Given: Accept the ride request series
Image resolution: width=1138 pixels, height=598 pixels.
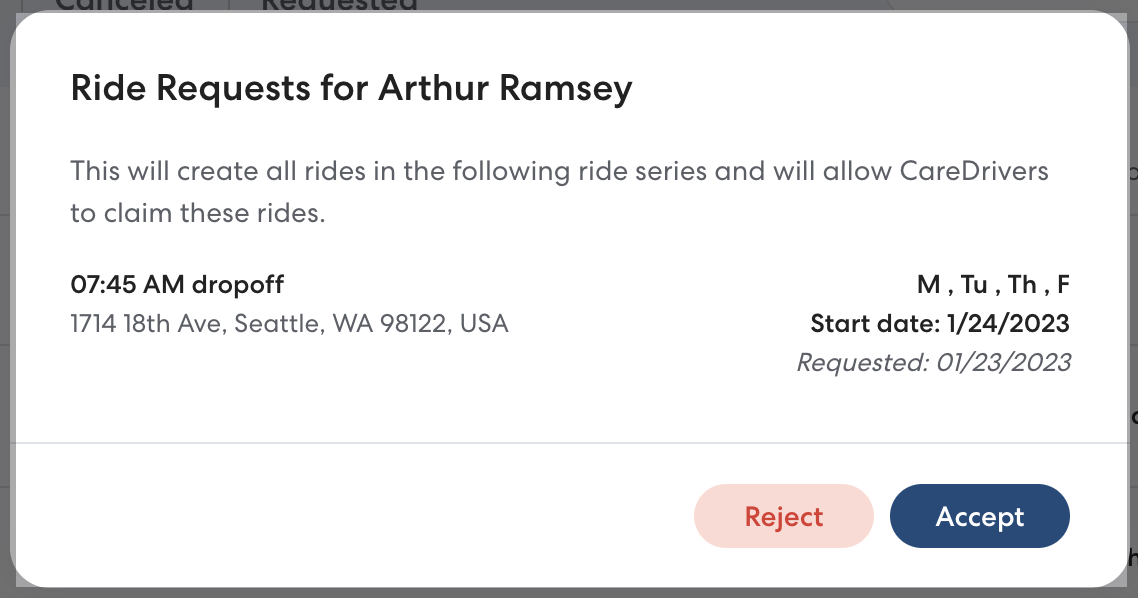Looking at the screenshot, I should [x=979, y=516].
